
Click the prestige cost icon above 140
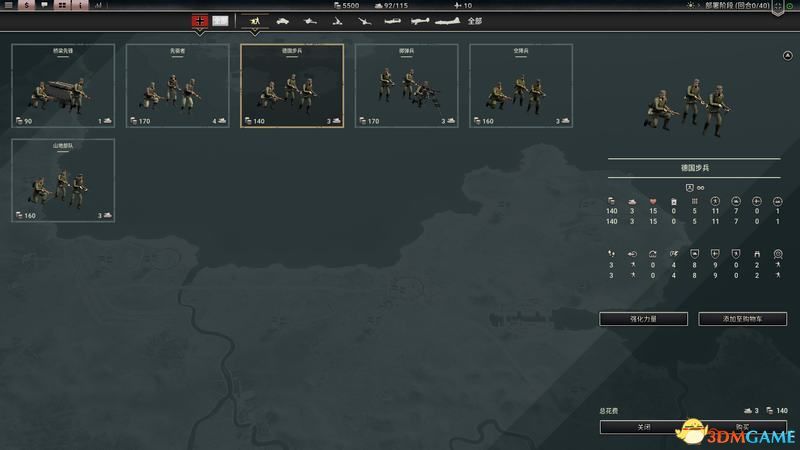click(611, 202)
